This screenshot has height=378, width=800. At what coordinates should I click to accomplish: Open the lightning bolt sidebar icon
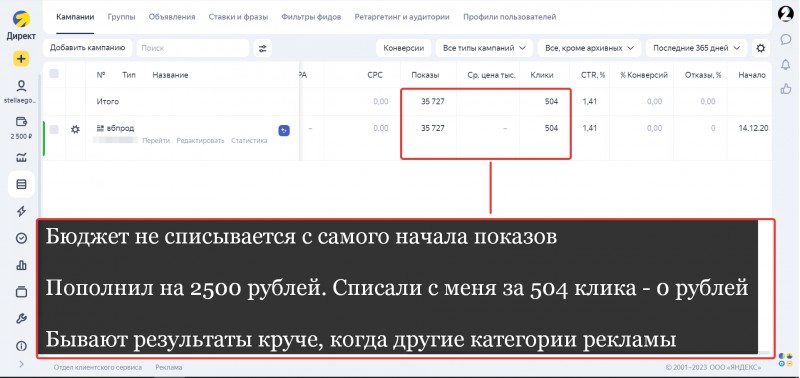21,211
